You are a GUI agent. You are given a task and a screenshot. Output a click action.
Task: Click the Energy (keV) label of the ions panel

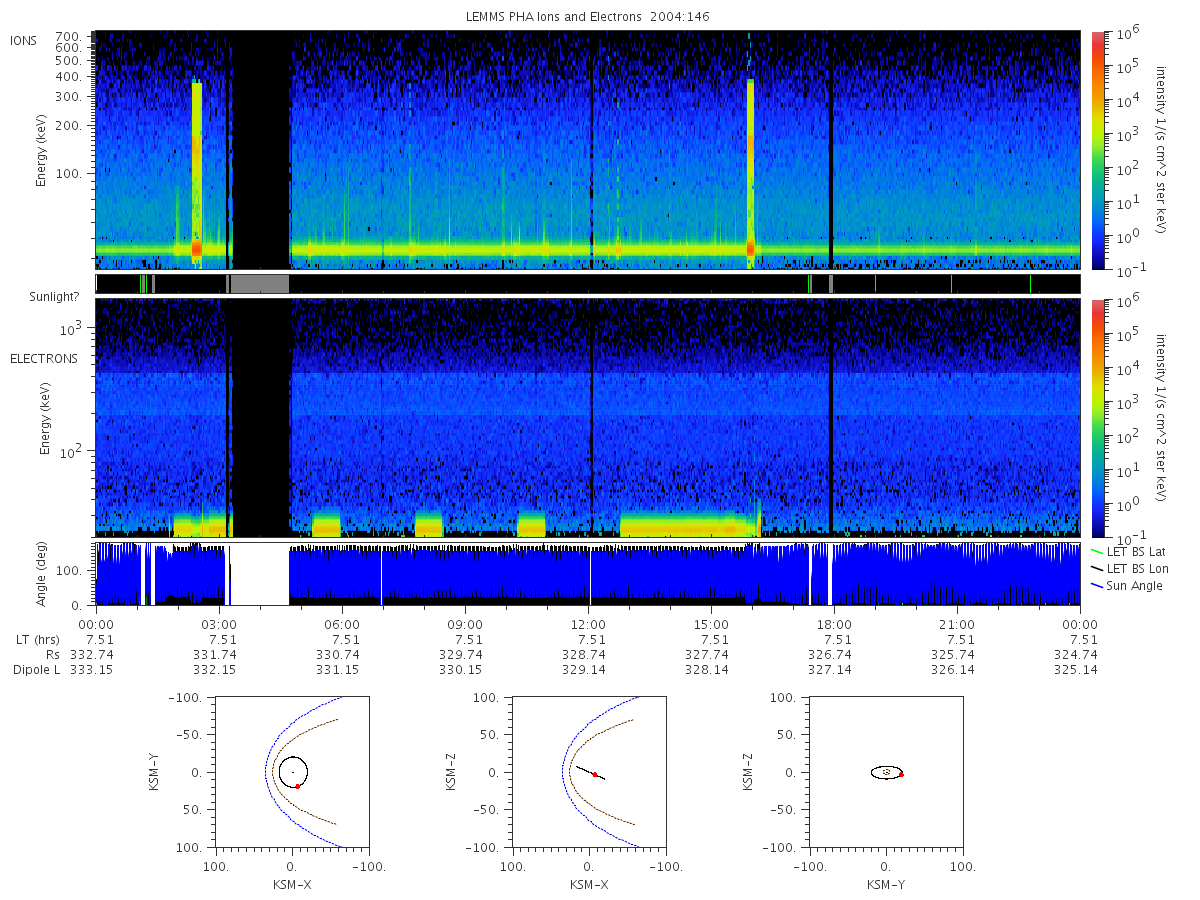(x=41, y=150)
